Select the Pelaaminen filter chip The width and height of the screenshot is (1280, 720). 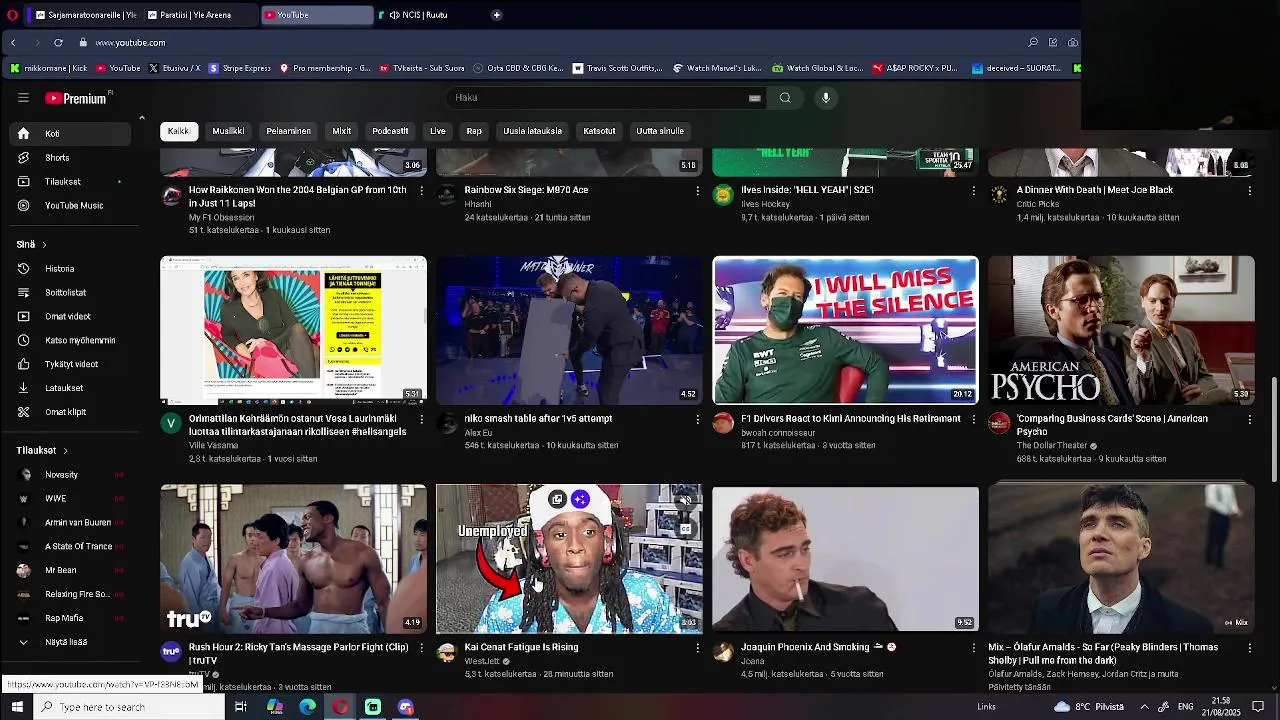pyautogui.click(x=288, y=131)
